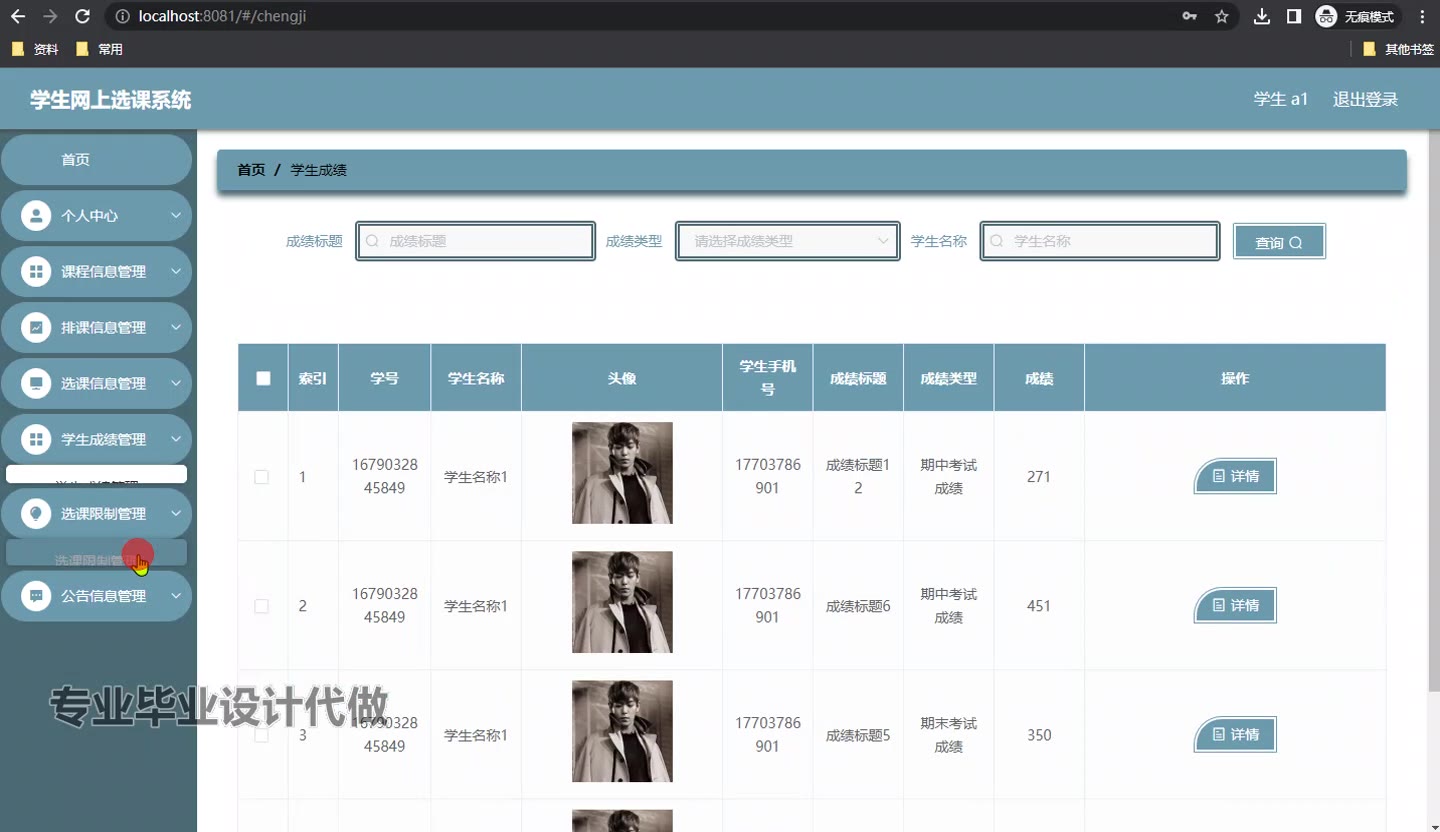Viewport: 1440px width, 832px height.
Task: Open the saved passwords key icon
Action: [x=1190, y=16]
